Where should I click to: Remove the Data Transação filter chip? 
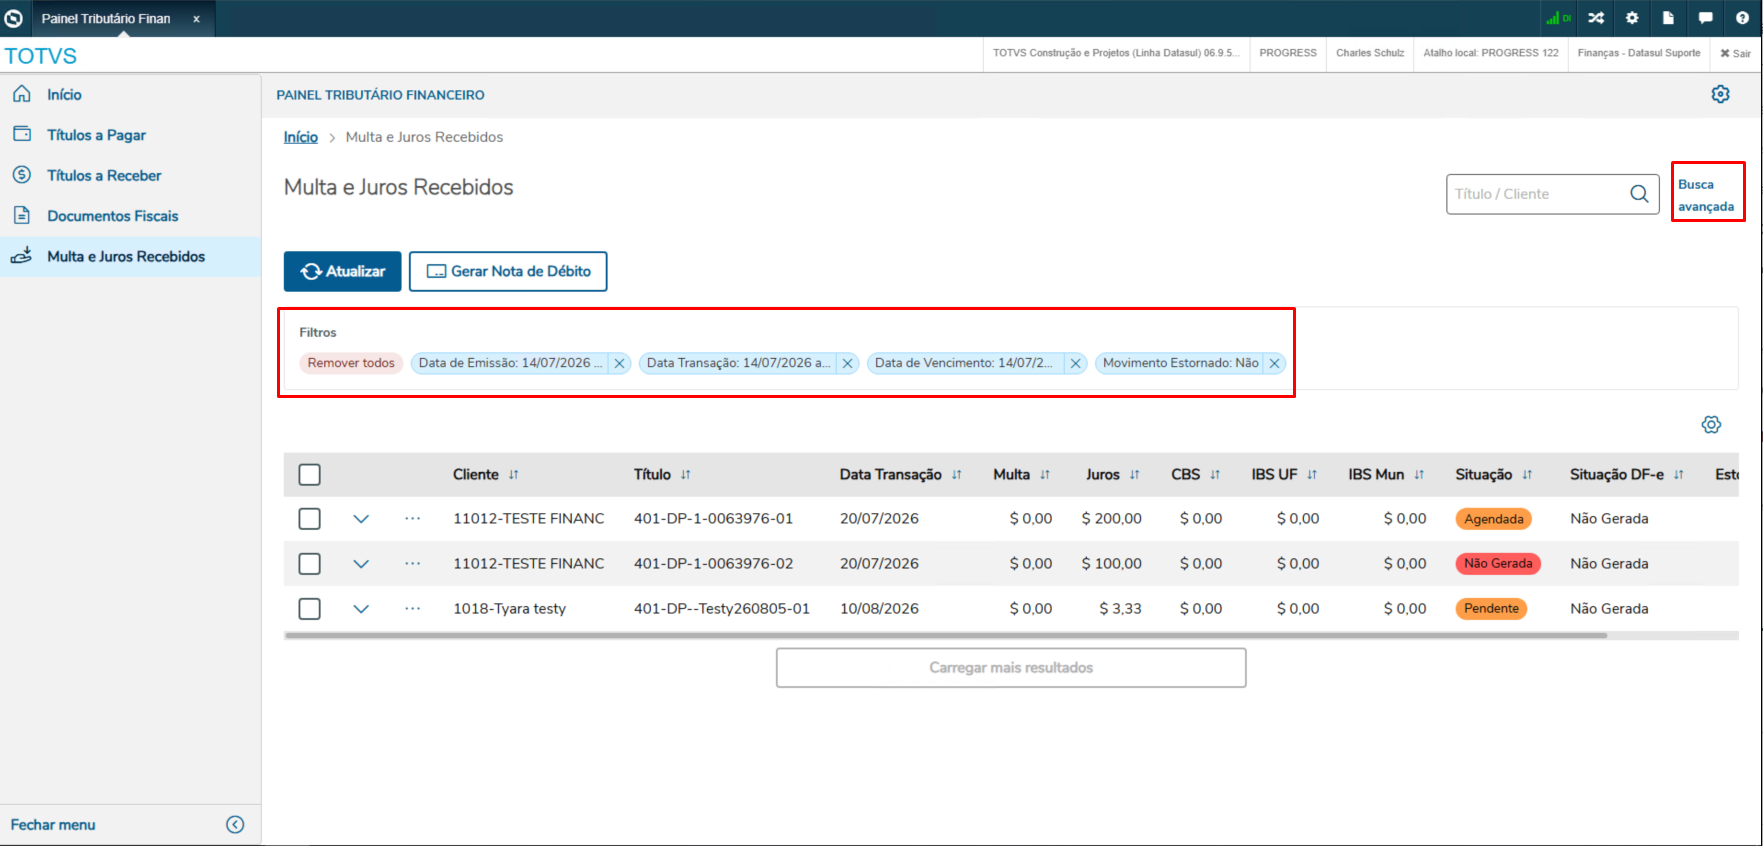847,364
